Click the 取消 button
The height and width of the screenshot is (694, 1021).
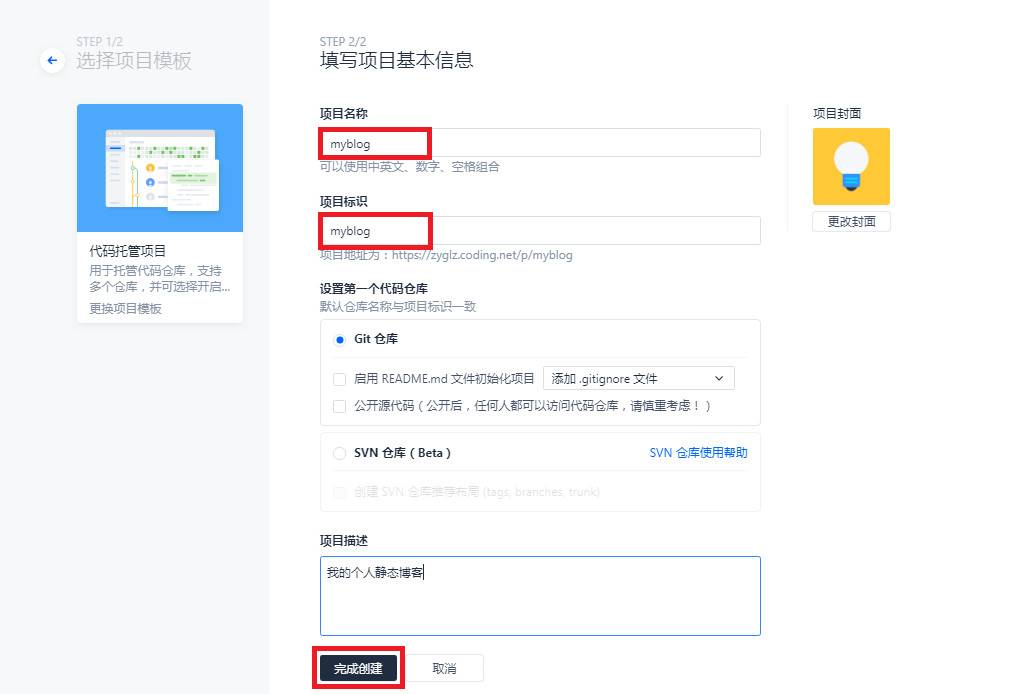[x=445, y=668]
